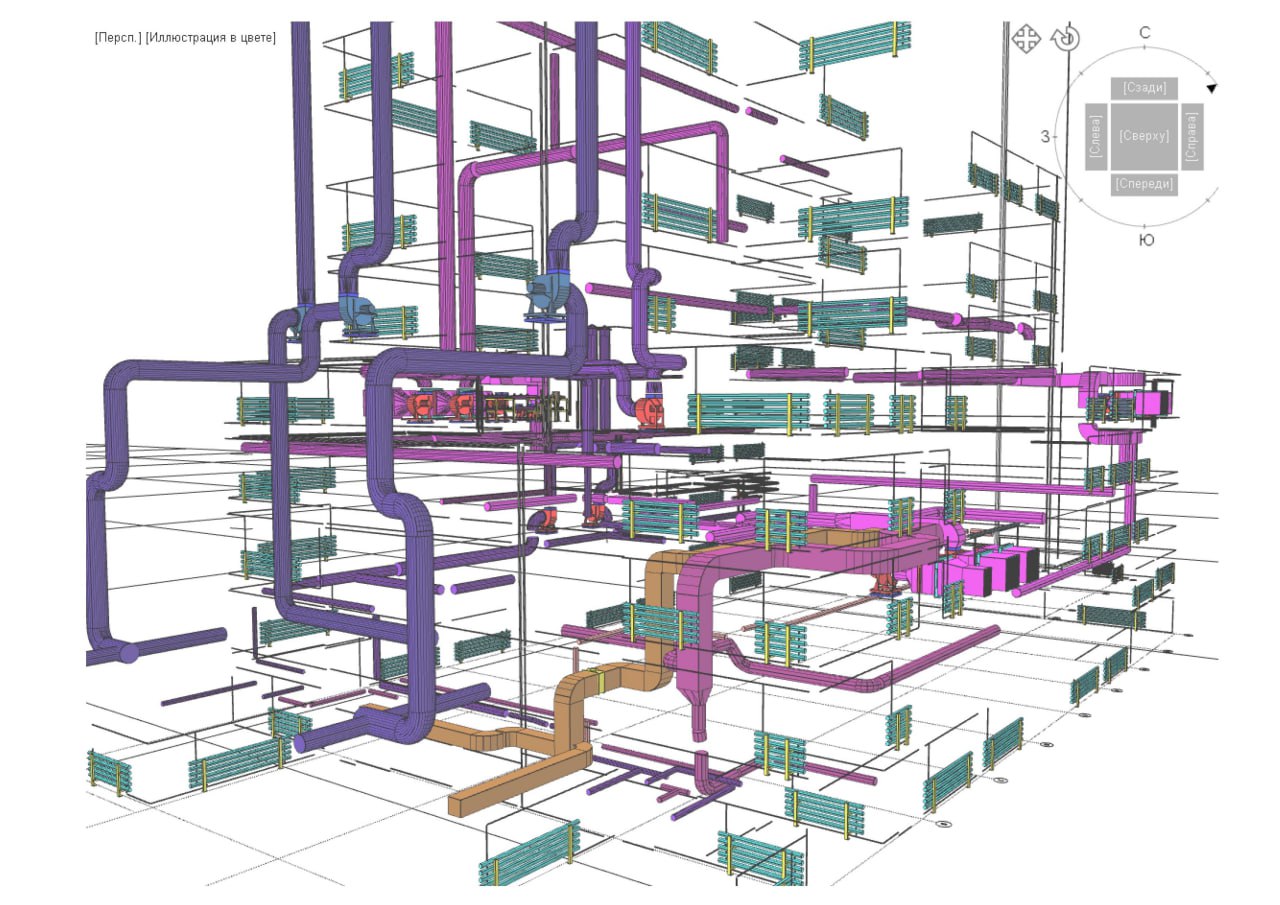Click the С north compass label

[x=1145, y=33]
